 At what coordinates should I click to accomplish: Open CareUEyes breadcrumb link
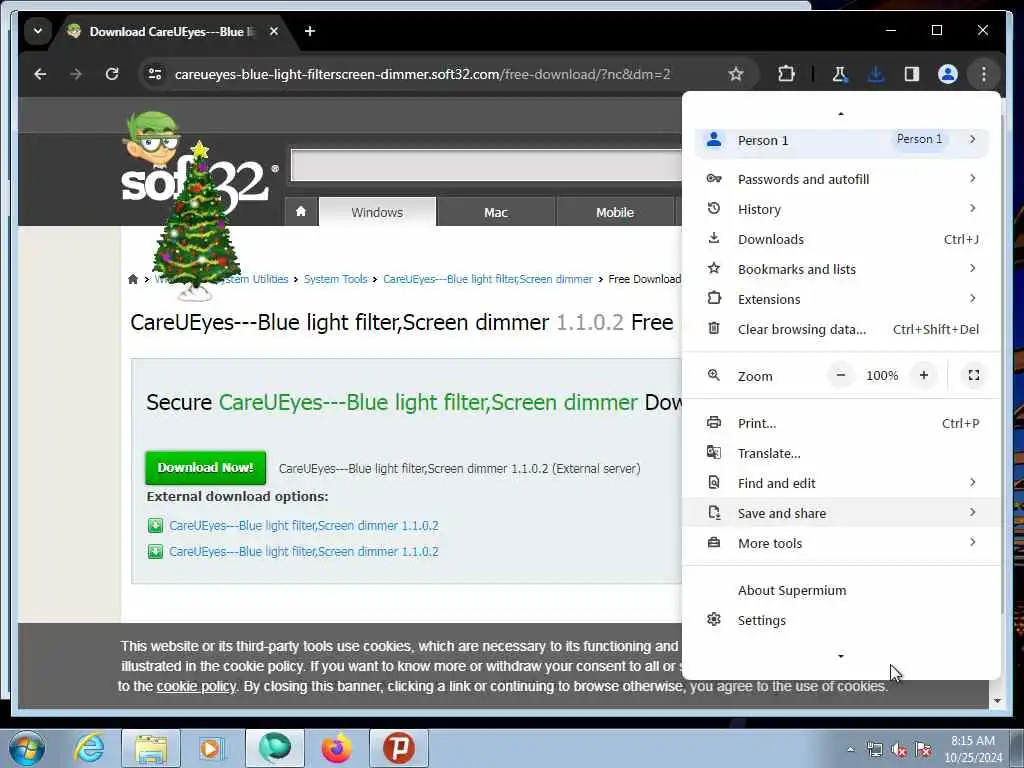488,279
